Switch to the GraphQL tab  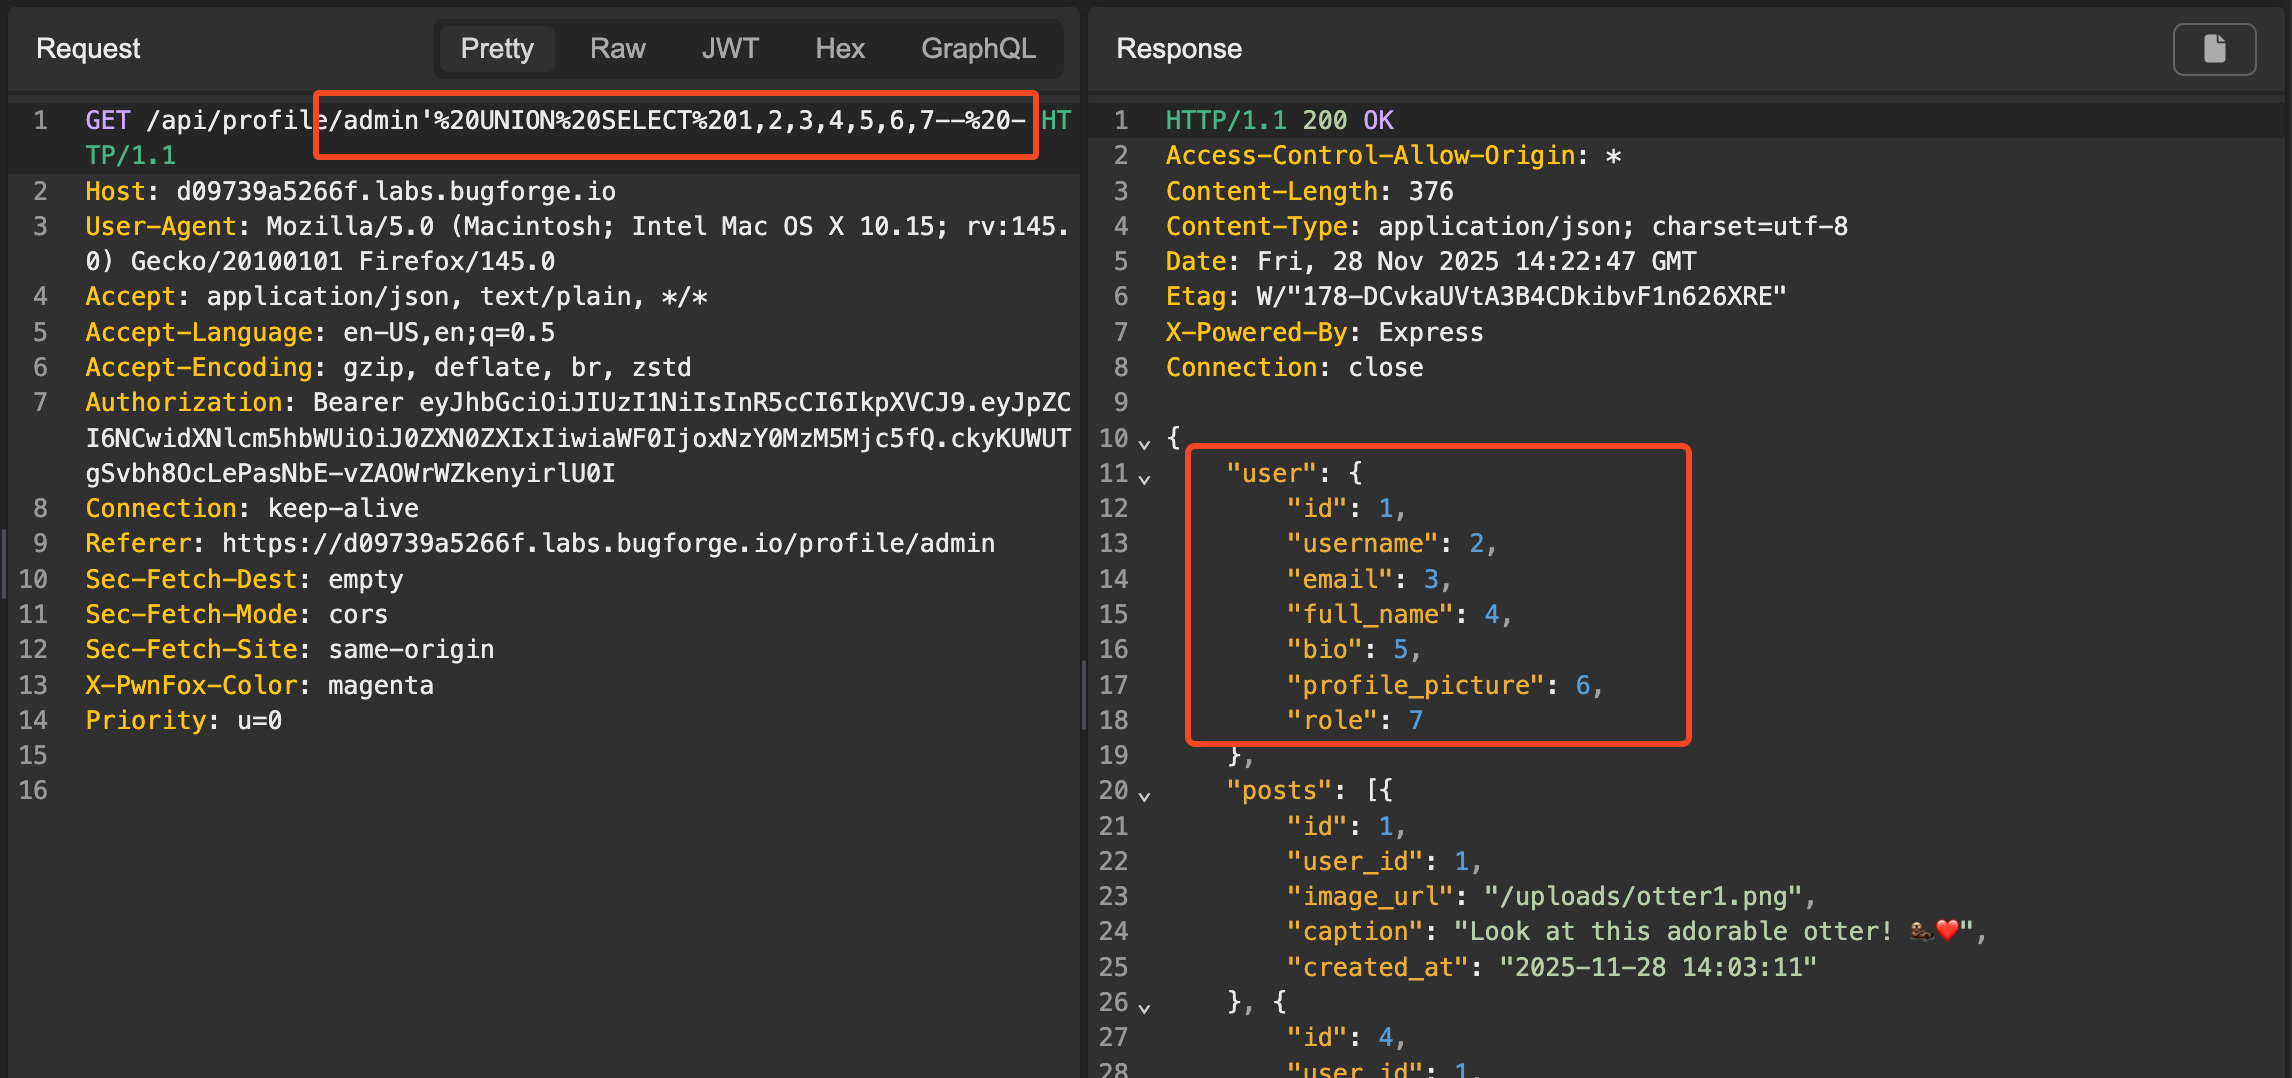(977, 49)
